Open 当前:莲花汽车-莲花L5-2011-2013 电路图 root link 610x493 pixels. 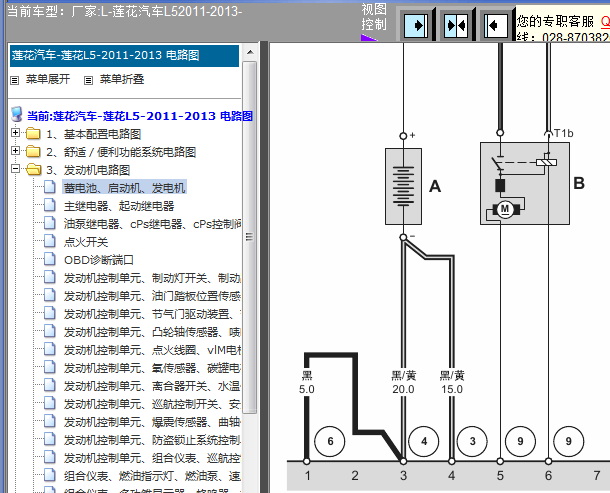coord(140,116)
